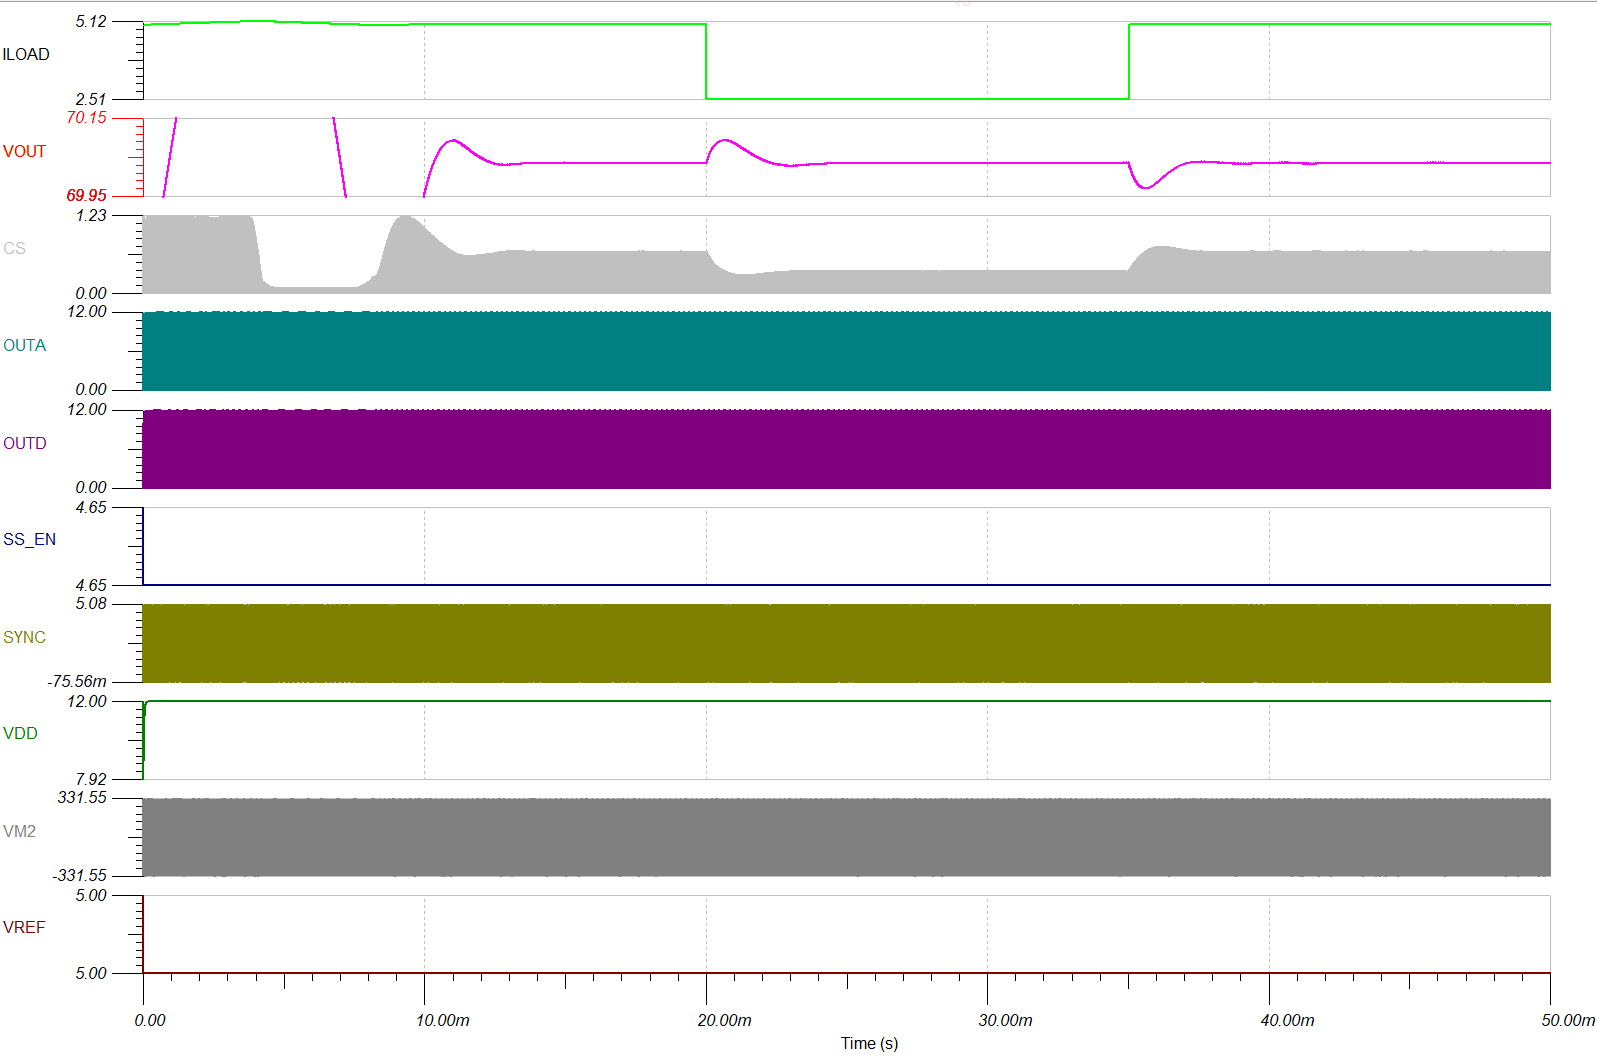Click the VDD upper axis value 12.00
Image resolution: width=1597 pixels, height=1058 pixels.
pyautogui.click(x=87, y=701)
